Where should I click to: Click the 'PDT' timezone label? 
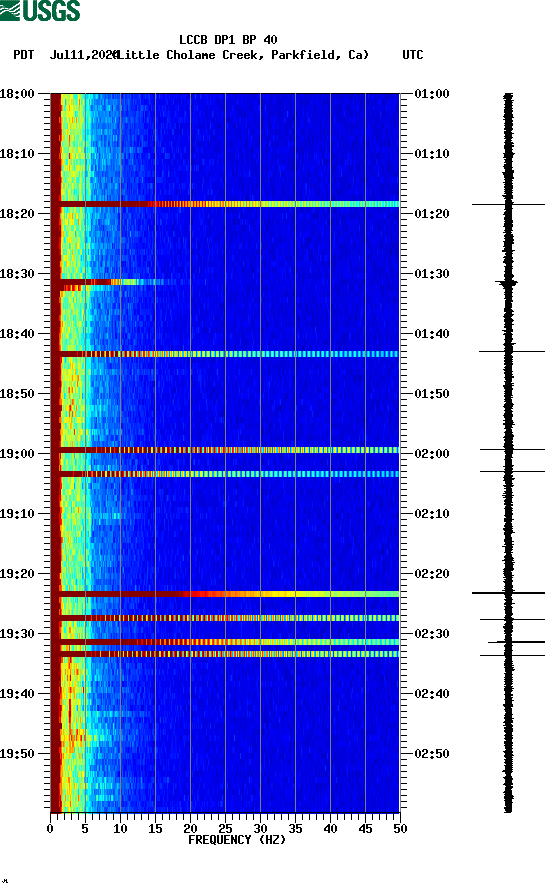click(x=24, y=55)
